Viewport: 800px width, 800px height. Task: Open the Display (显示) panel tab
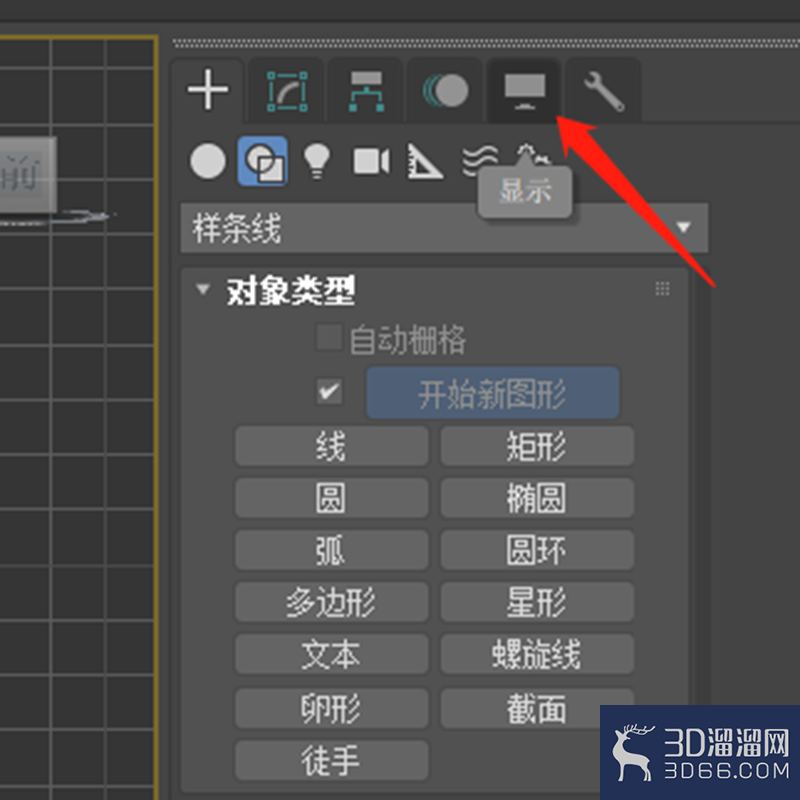[x=524, y=91]
